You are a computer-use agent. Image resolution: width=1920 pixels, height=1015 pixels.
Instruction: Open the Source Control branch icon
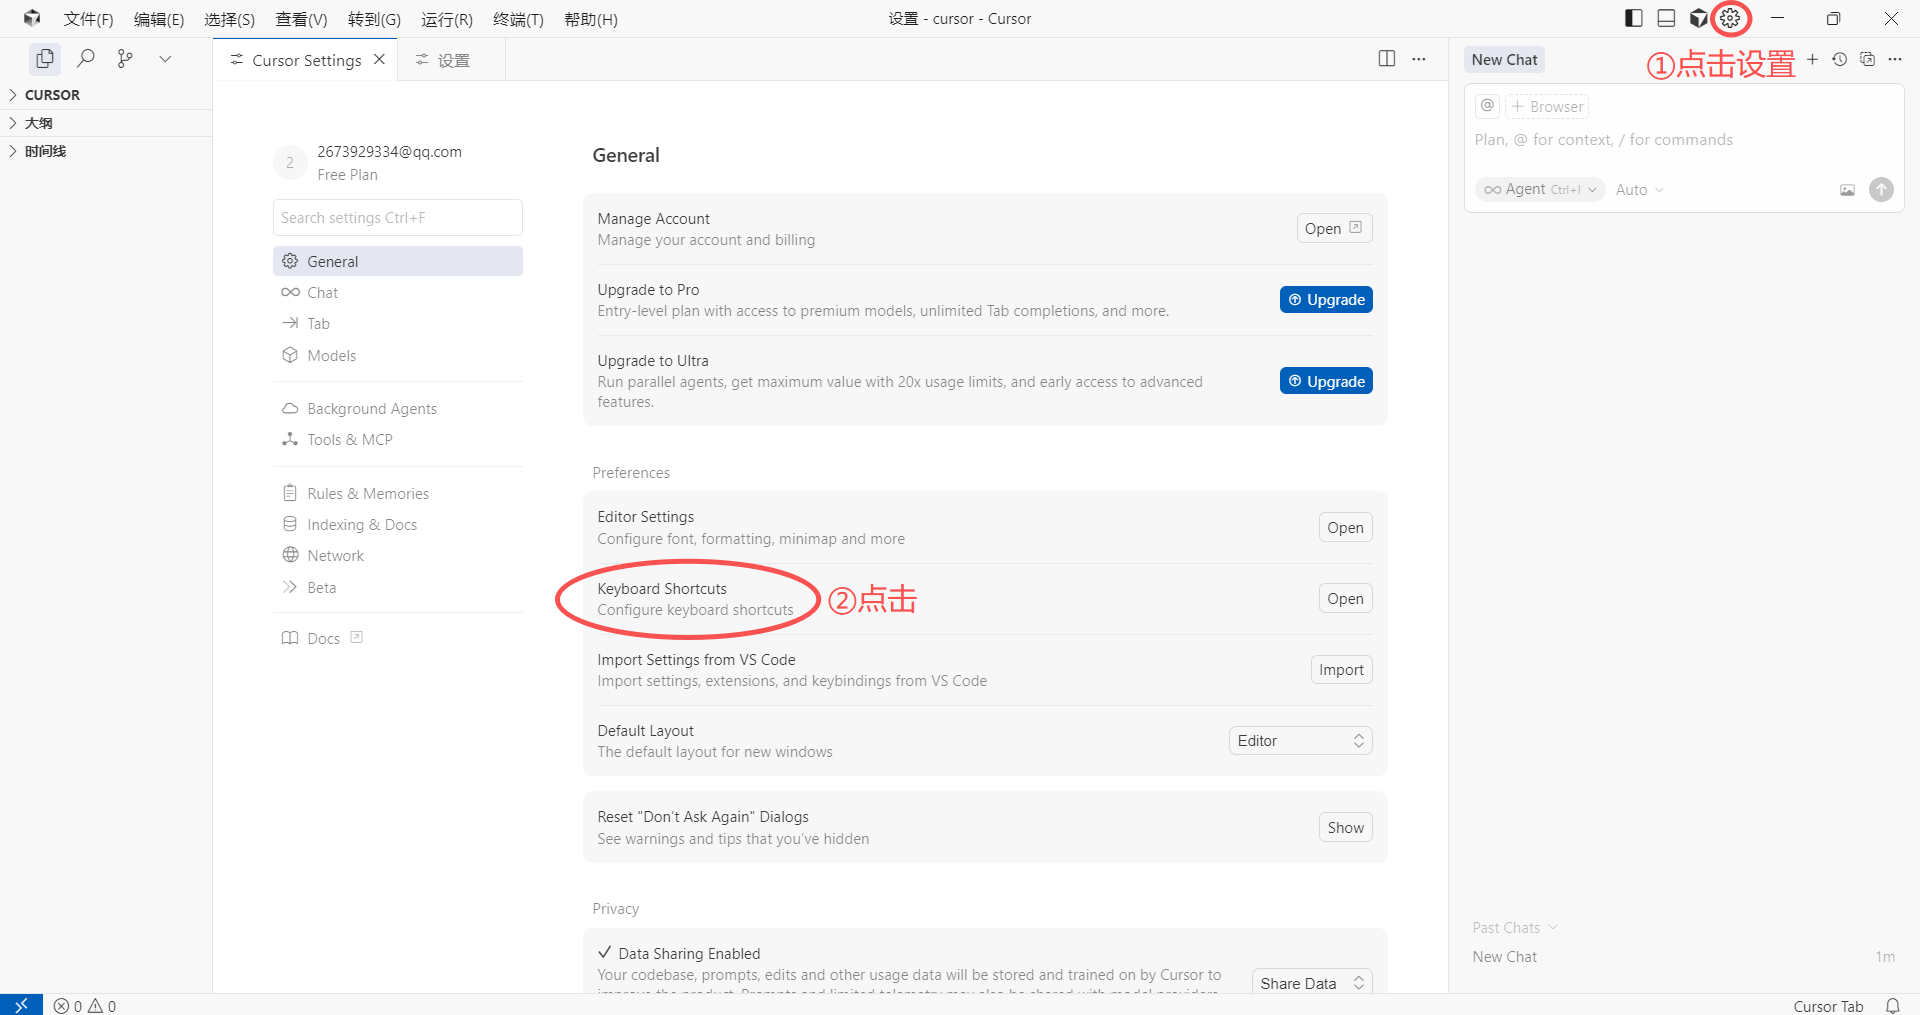125,59
